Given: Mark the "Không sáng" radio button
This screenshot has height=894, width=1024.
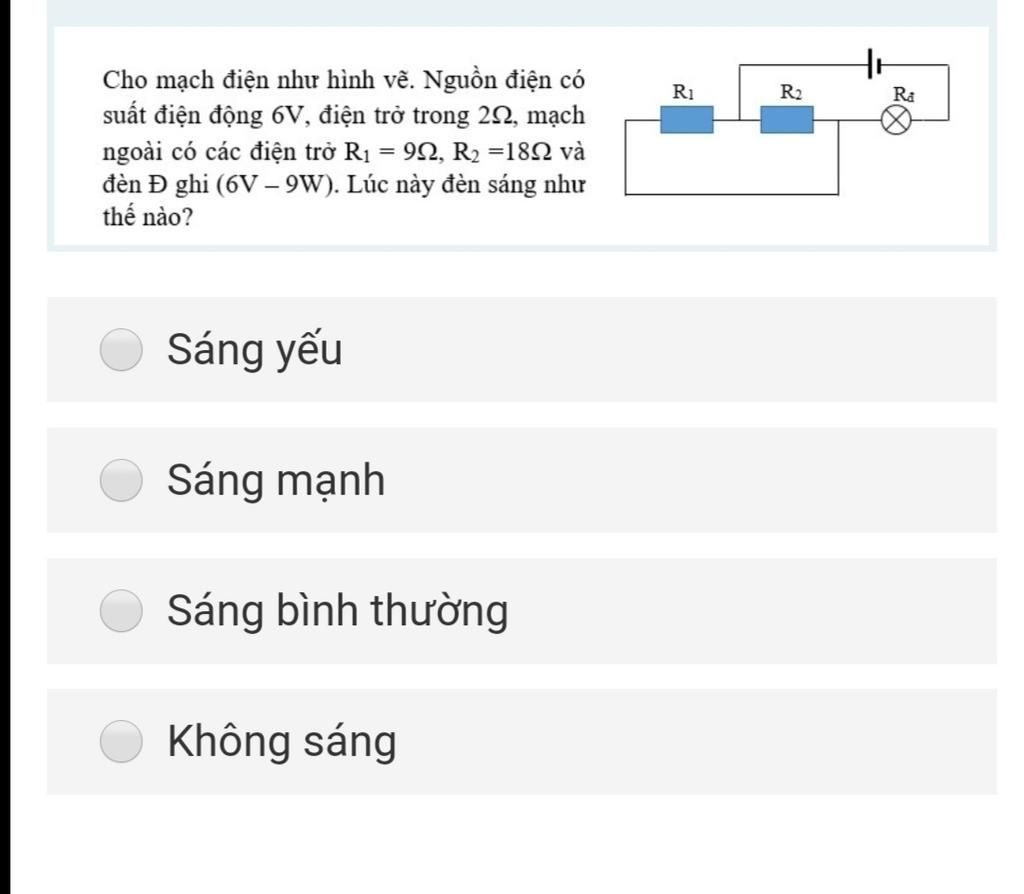Looking at the screenshot, I should (122, 742).
